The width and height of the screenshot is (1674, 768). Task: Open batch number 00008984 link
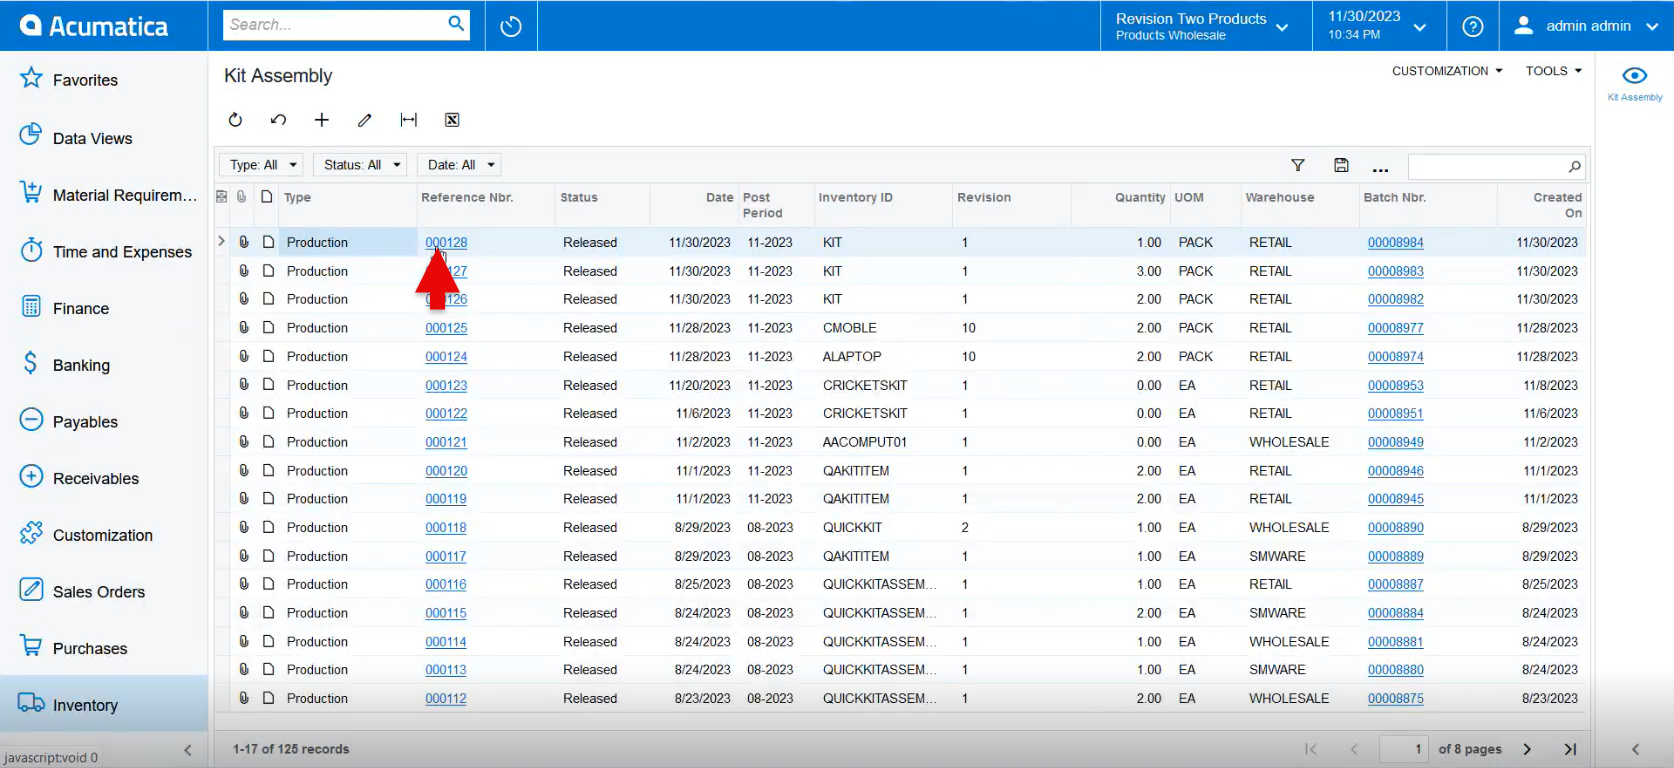[x=1396, y=242]
